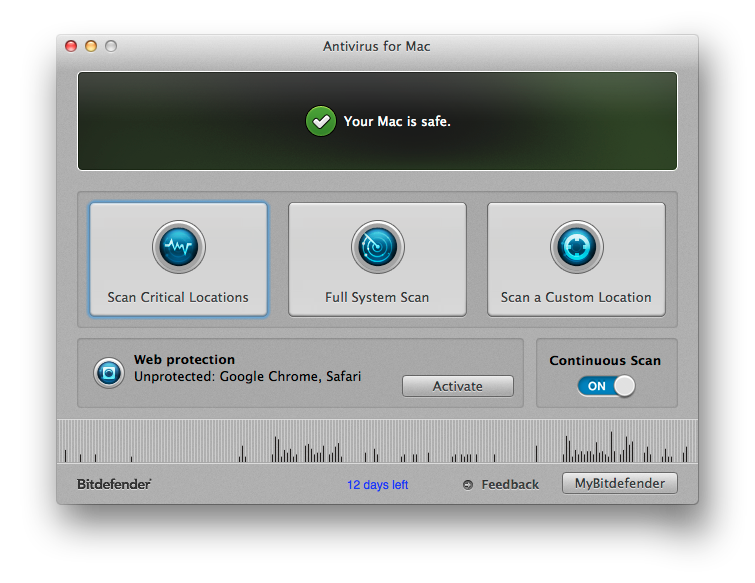Image resolution: width=755 pixels, height=583 pixels.
Task: Click the Web protection shield icon
Action: 109,373
